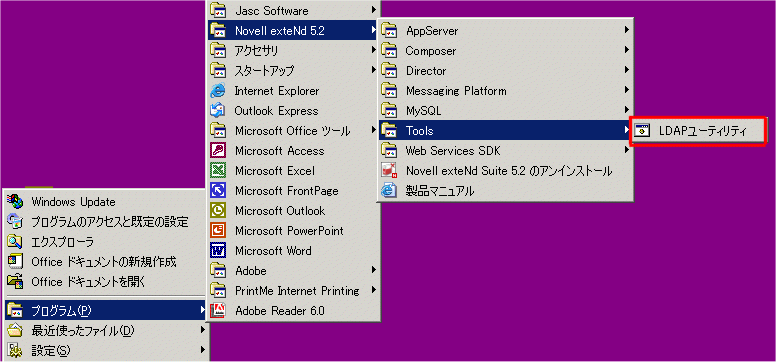Viewport: 776px width, 362px height.
Task: Click the 最近使ったファイル folder icon
Action: (x=15, y=330)
